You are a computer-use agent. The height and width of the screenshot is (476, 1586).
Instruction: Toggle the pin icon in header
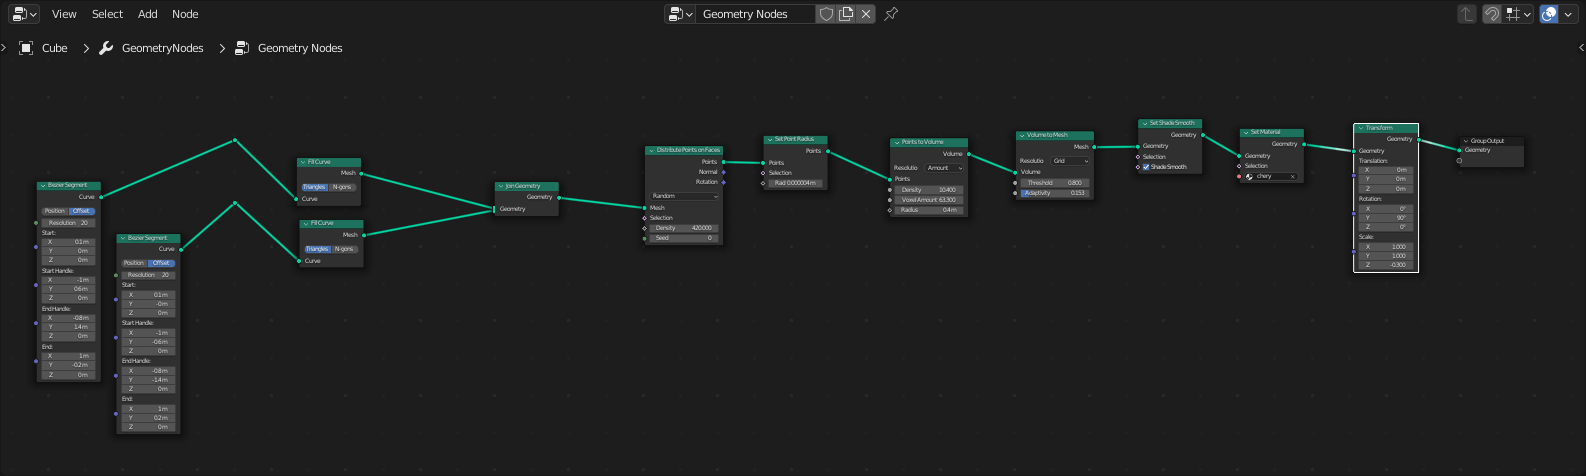click(891, 14)
